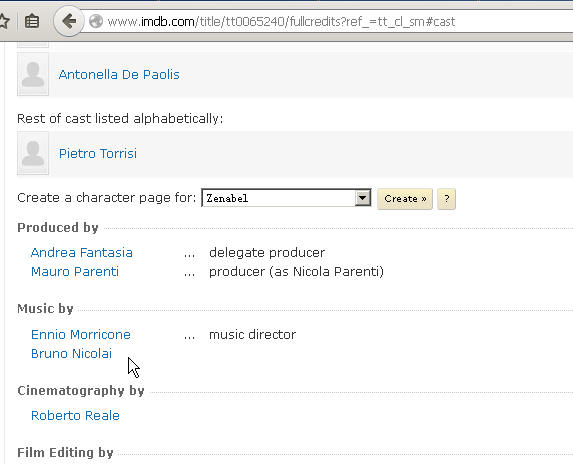Click 'Music by' heading
This screenshot has width=573, height=464.
tap(45, 309)
